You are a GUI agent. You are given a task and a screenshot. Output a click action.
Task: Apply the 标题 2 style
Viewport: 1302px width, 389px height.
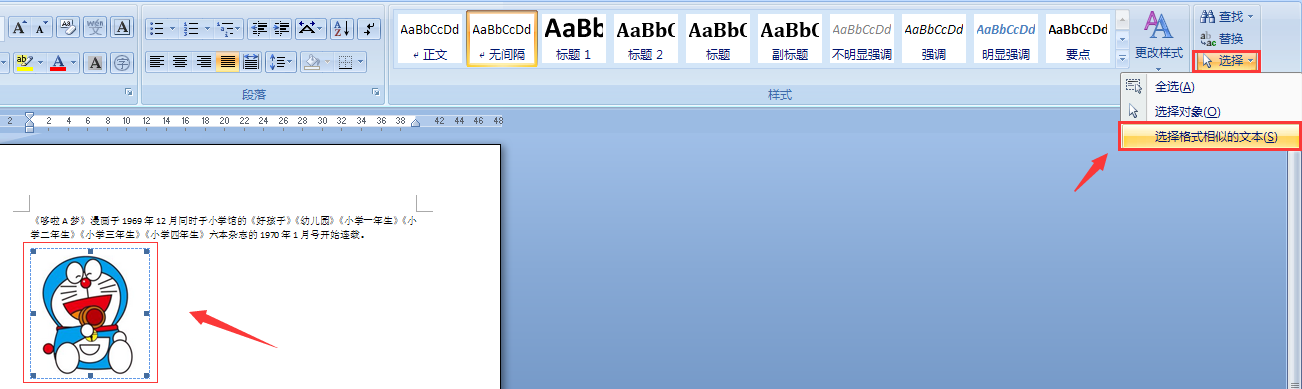[x=646, y=38]
